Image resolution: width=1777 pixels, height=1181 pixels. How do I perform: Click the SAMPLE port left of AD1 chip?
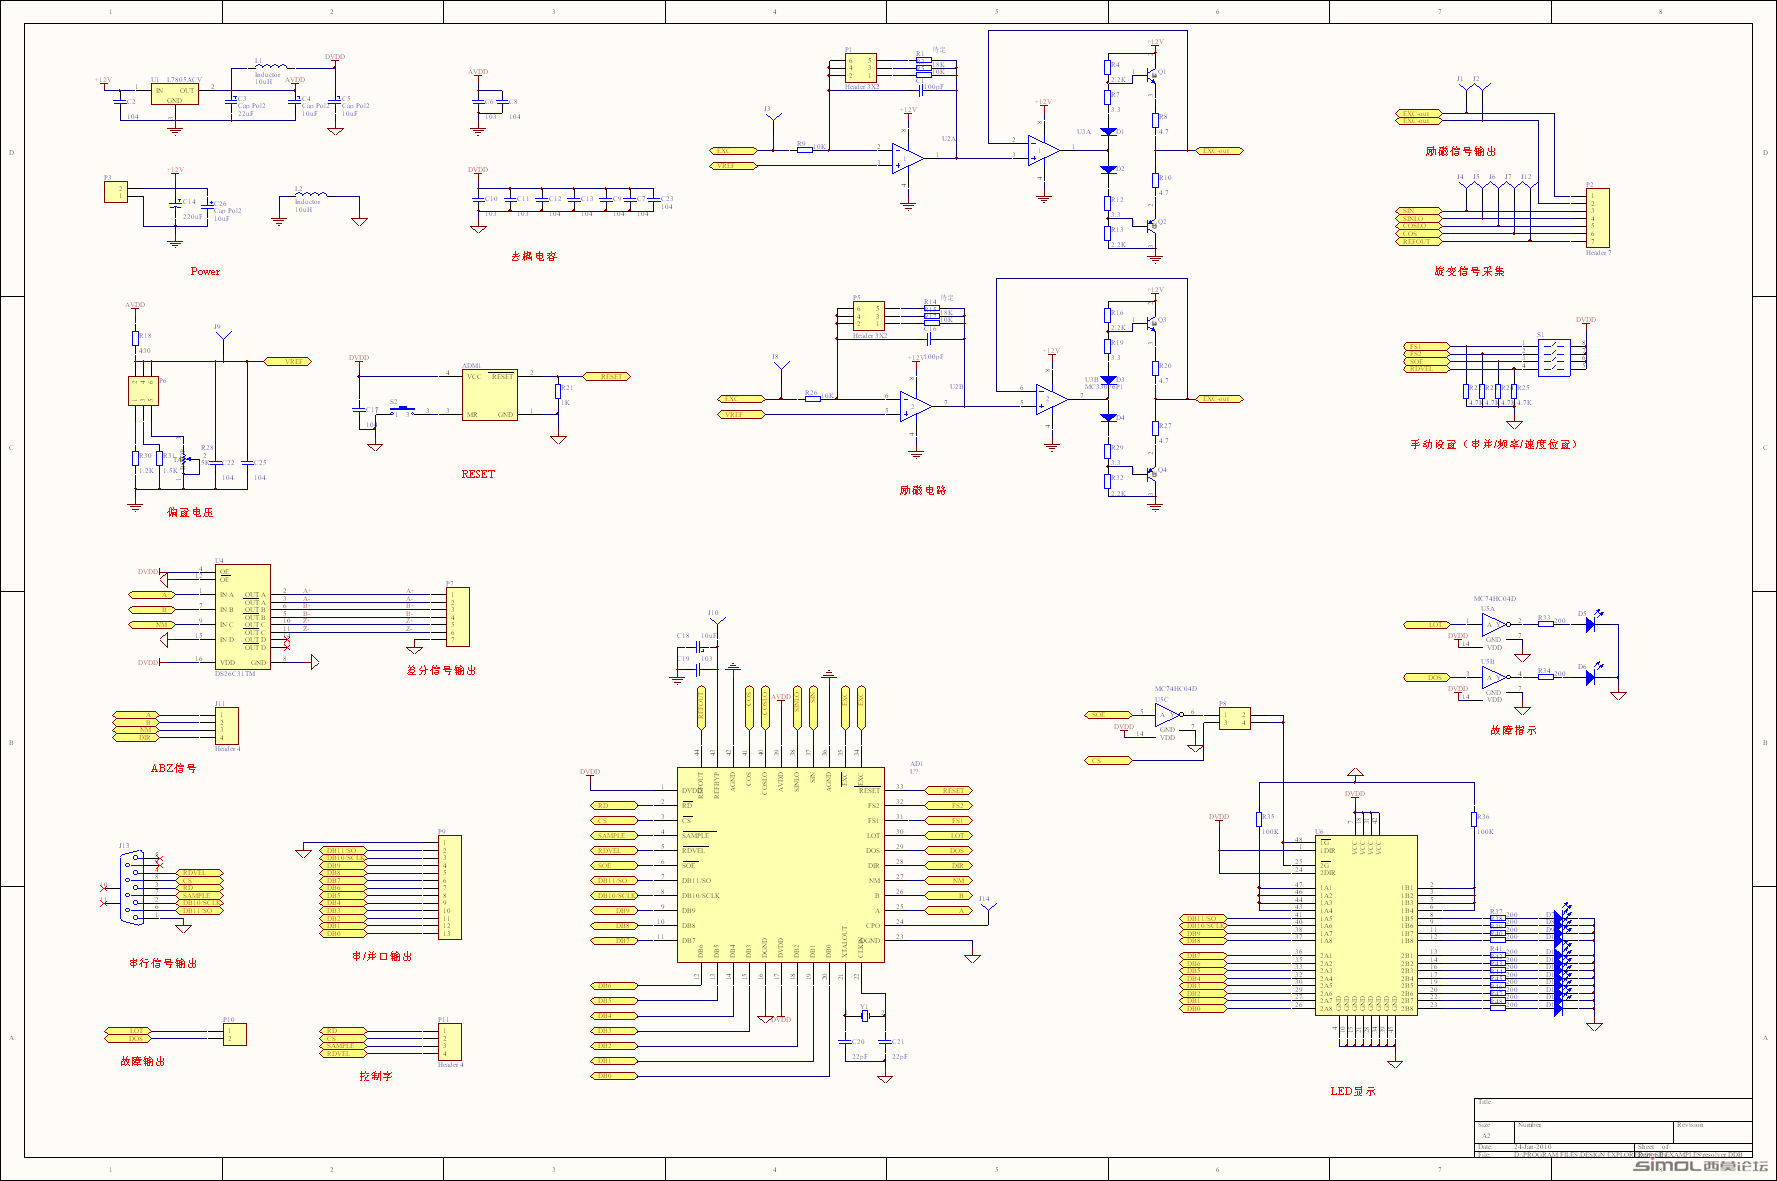coord(615,835)
